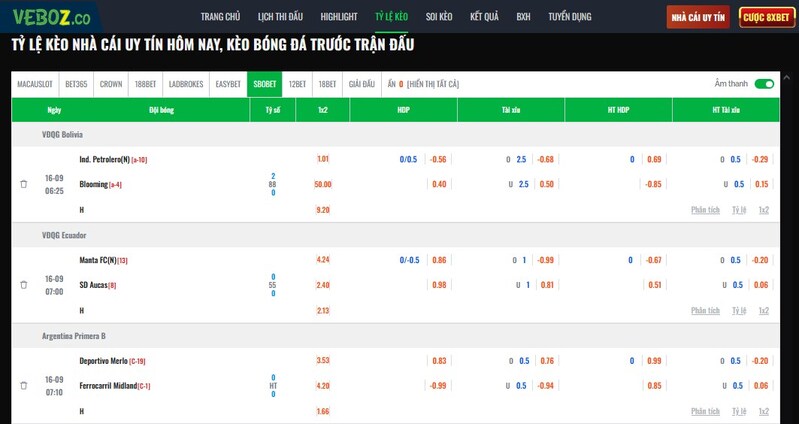Image resolution: width=799 pixels, height=424 pixels.
Task: Remove the Ferrocarril Midland match with its trash icon
Action: tap(24, 385)
